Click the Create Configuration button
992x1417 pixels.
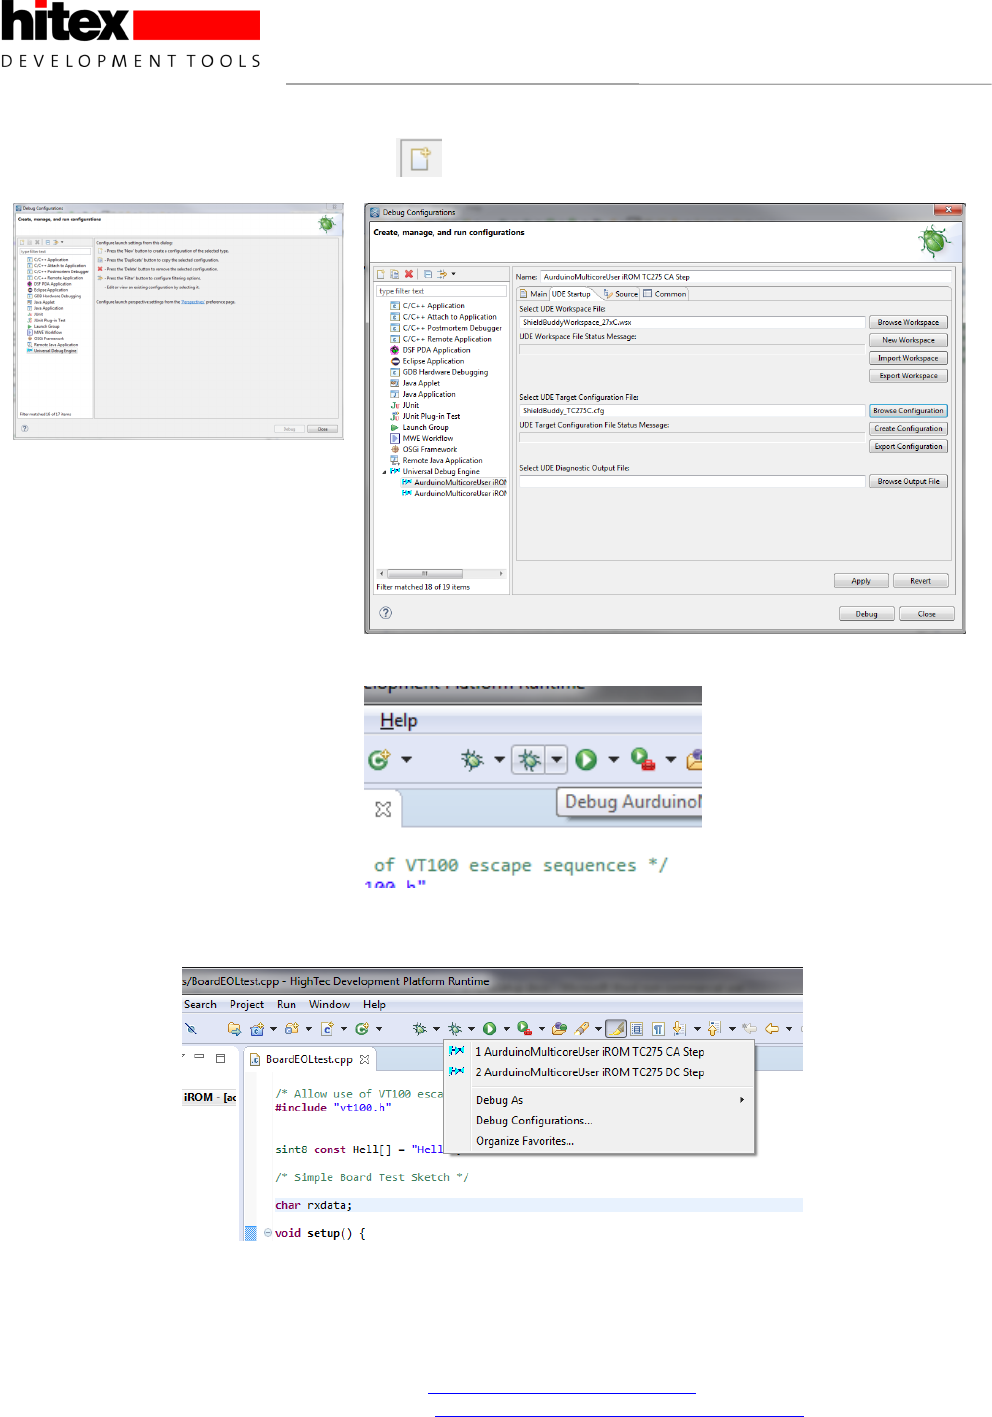point(908,428)
